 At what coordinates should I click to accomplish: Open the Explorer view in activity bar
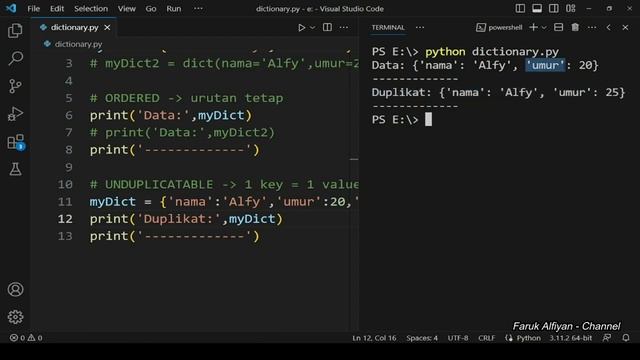pyautogui.click(x=15, y=31)
